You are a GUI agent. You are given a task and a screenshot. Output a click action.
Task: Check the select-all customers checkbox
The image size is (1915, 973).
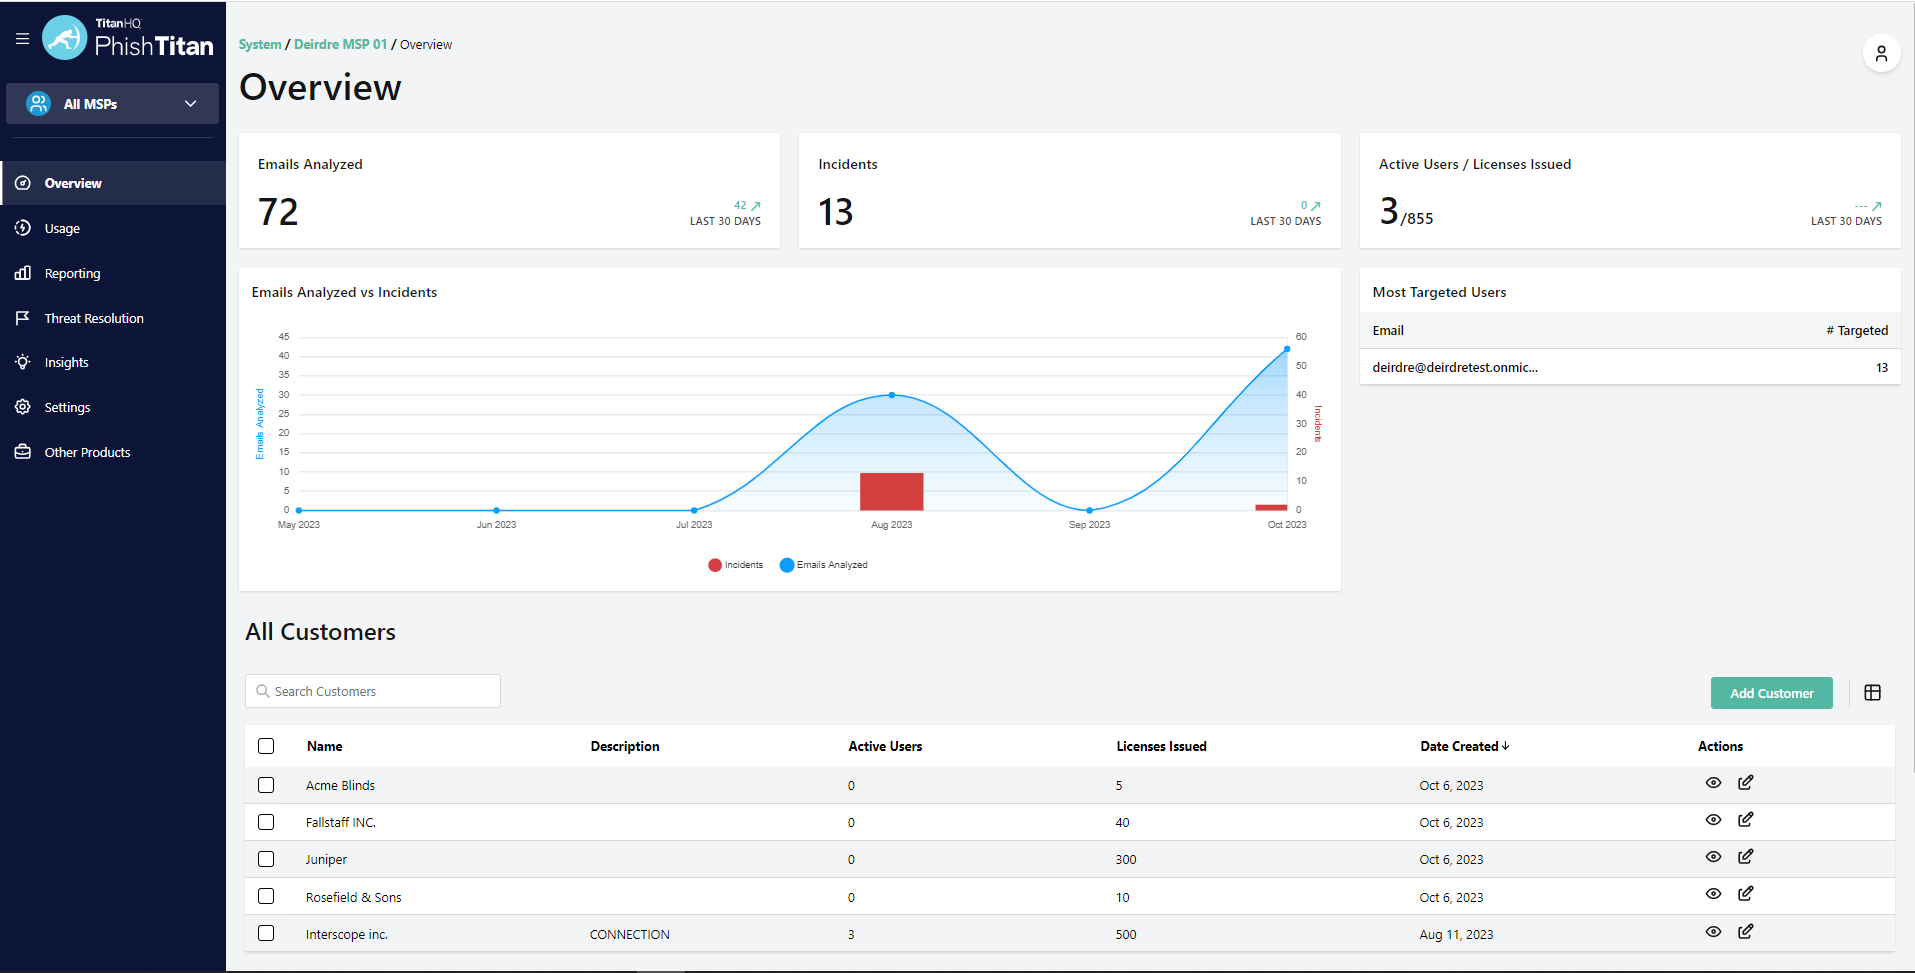(266, 746)
